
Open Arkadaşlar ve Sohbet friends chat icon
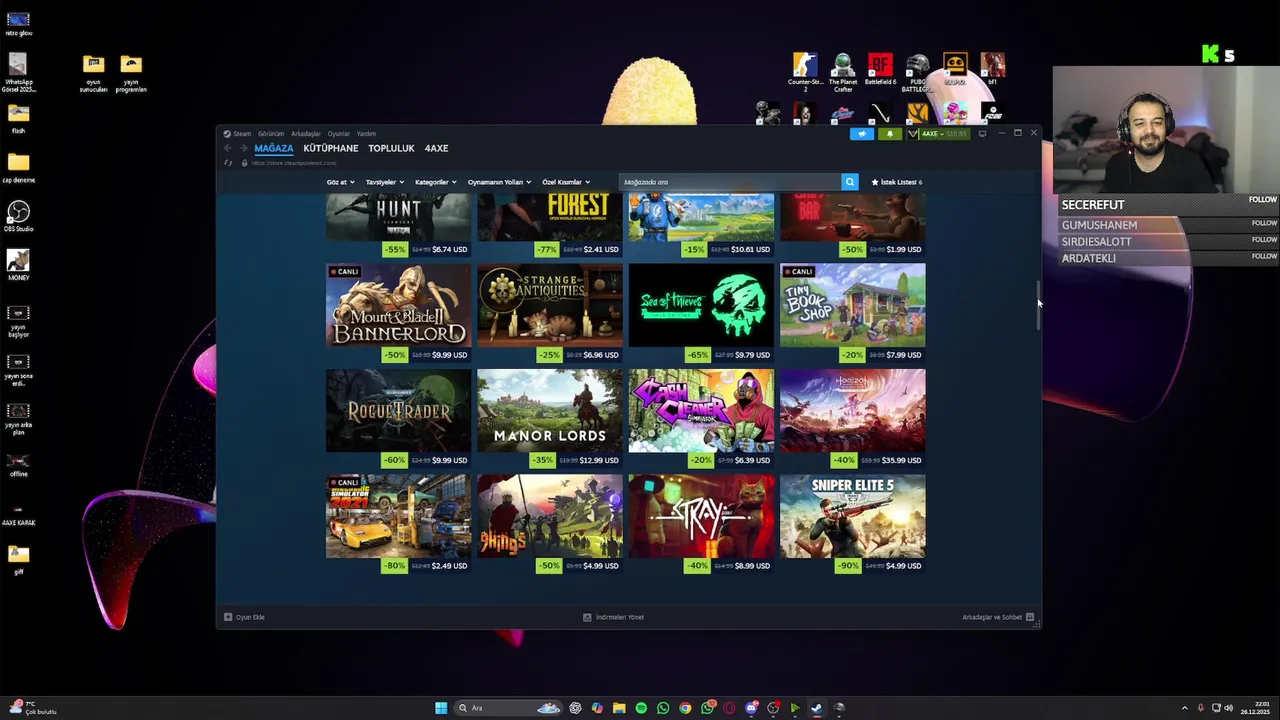(x=1030, y=617)
